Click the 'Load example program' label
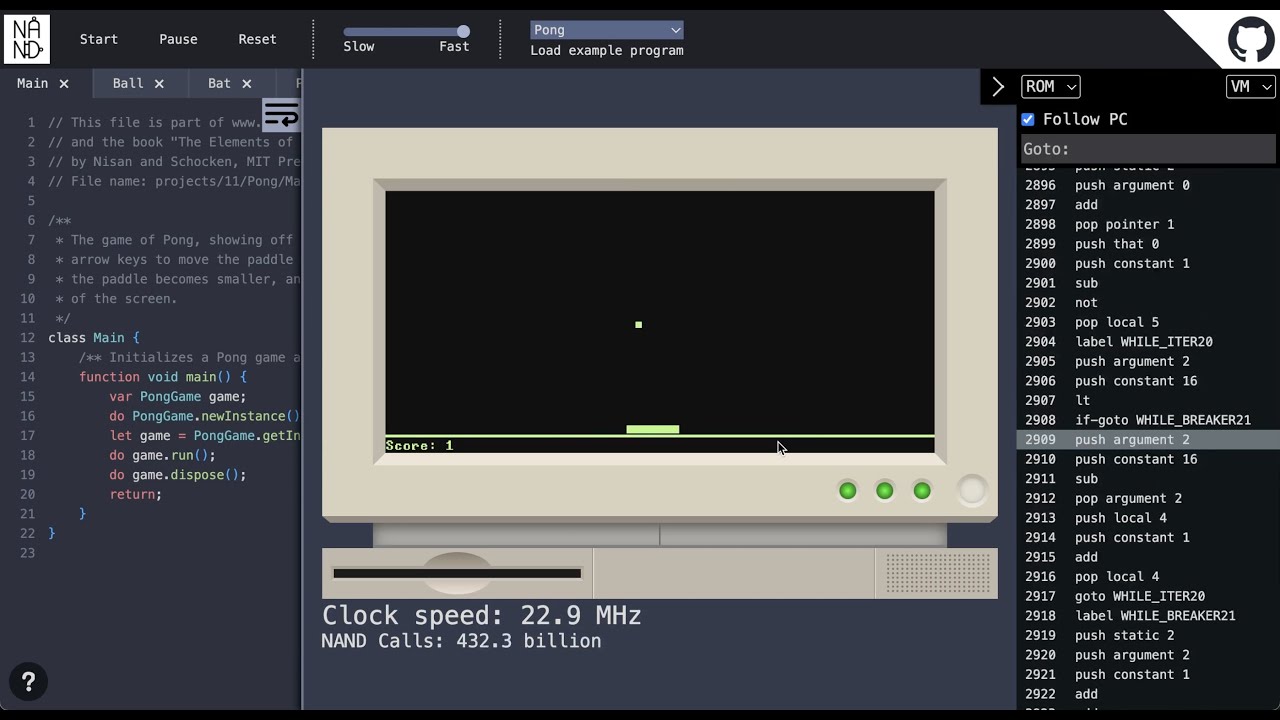This screenshot has width=1280, height=720. tap(607, 51)
